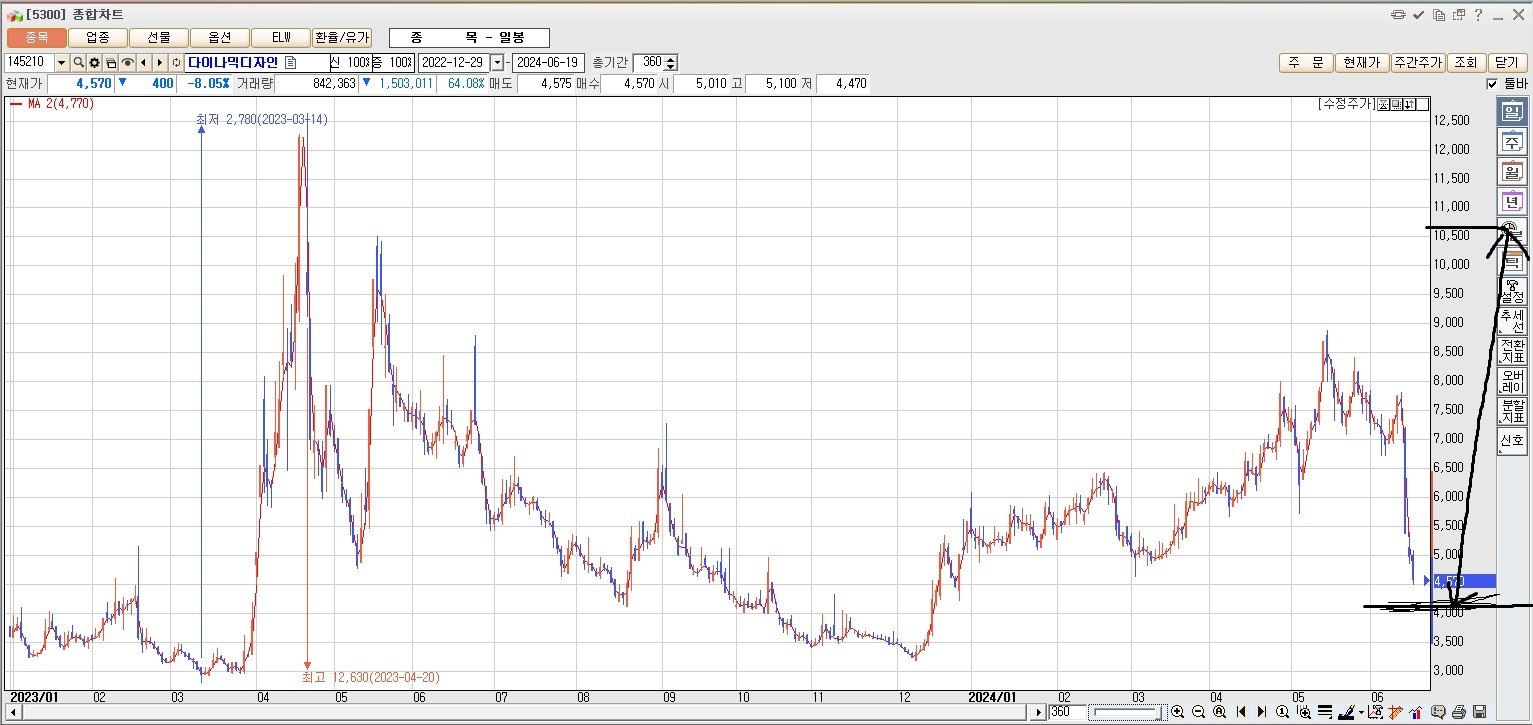Open drawing pen tool dropdown arrow
The height and width of the screenshot is (725, 1533).
pos(1361,712)
